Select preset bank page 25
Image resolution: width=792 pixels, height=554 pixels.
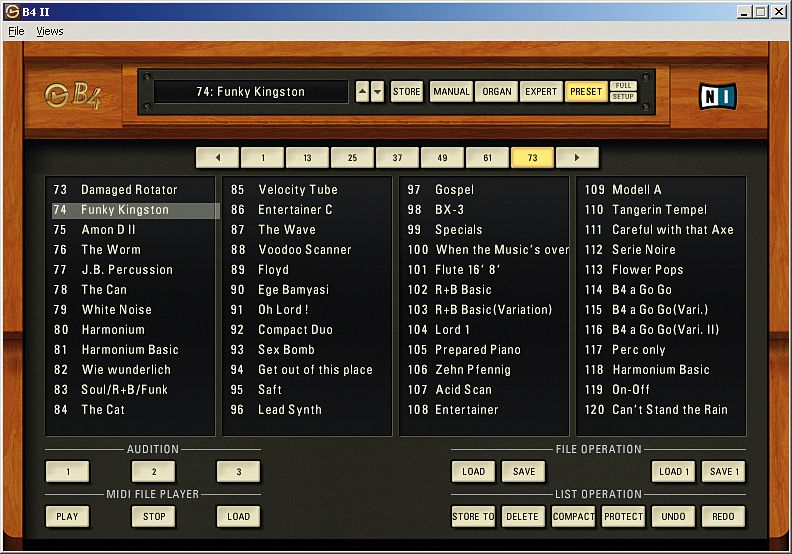(353, 158)
